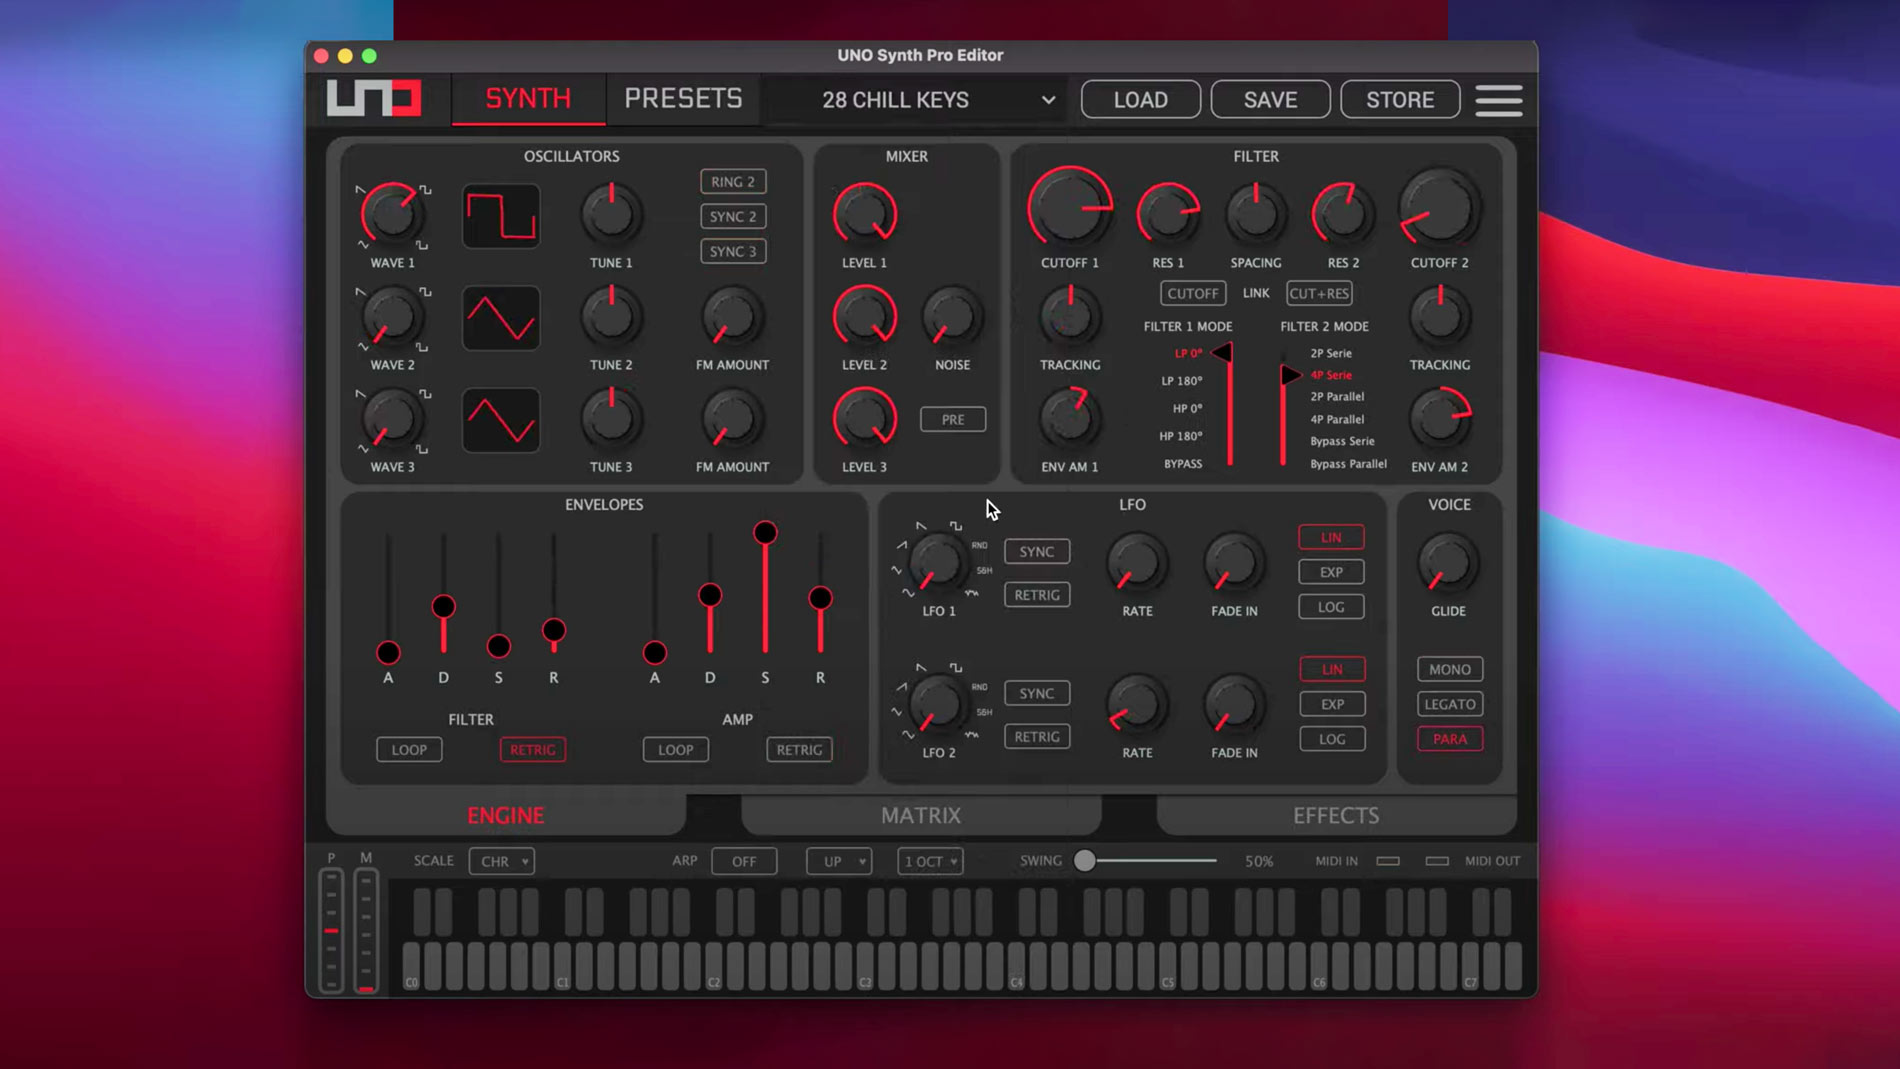
Task: Click the Wave 2 triangle waveform display
Action: tap(501, 318)
